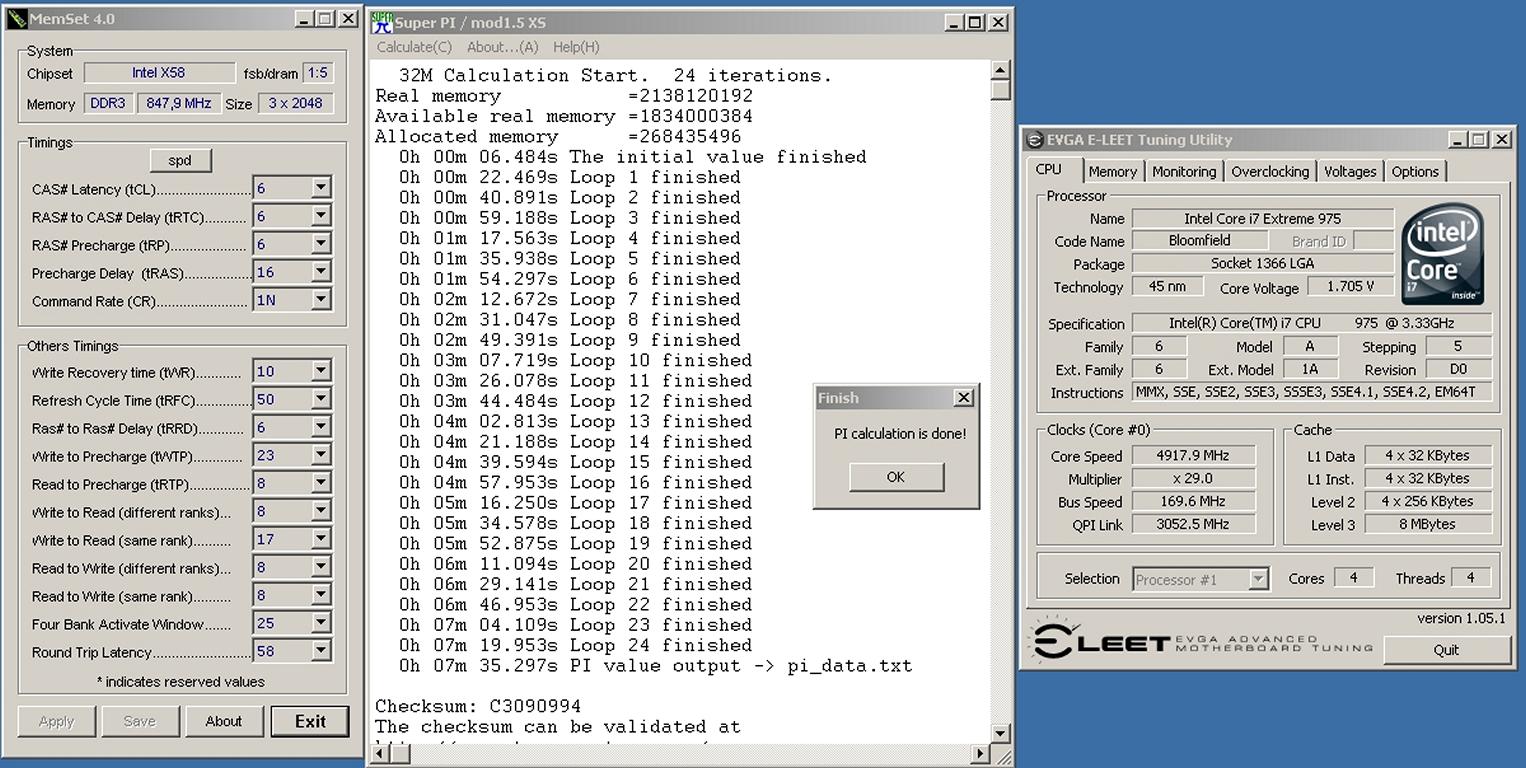This screenshot has width=1526, height=768.
Task: Open Write to Read (same rank) dropdown
Action: [x=320, y=539]
